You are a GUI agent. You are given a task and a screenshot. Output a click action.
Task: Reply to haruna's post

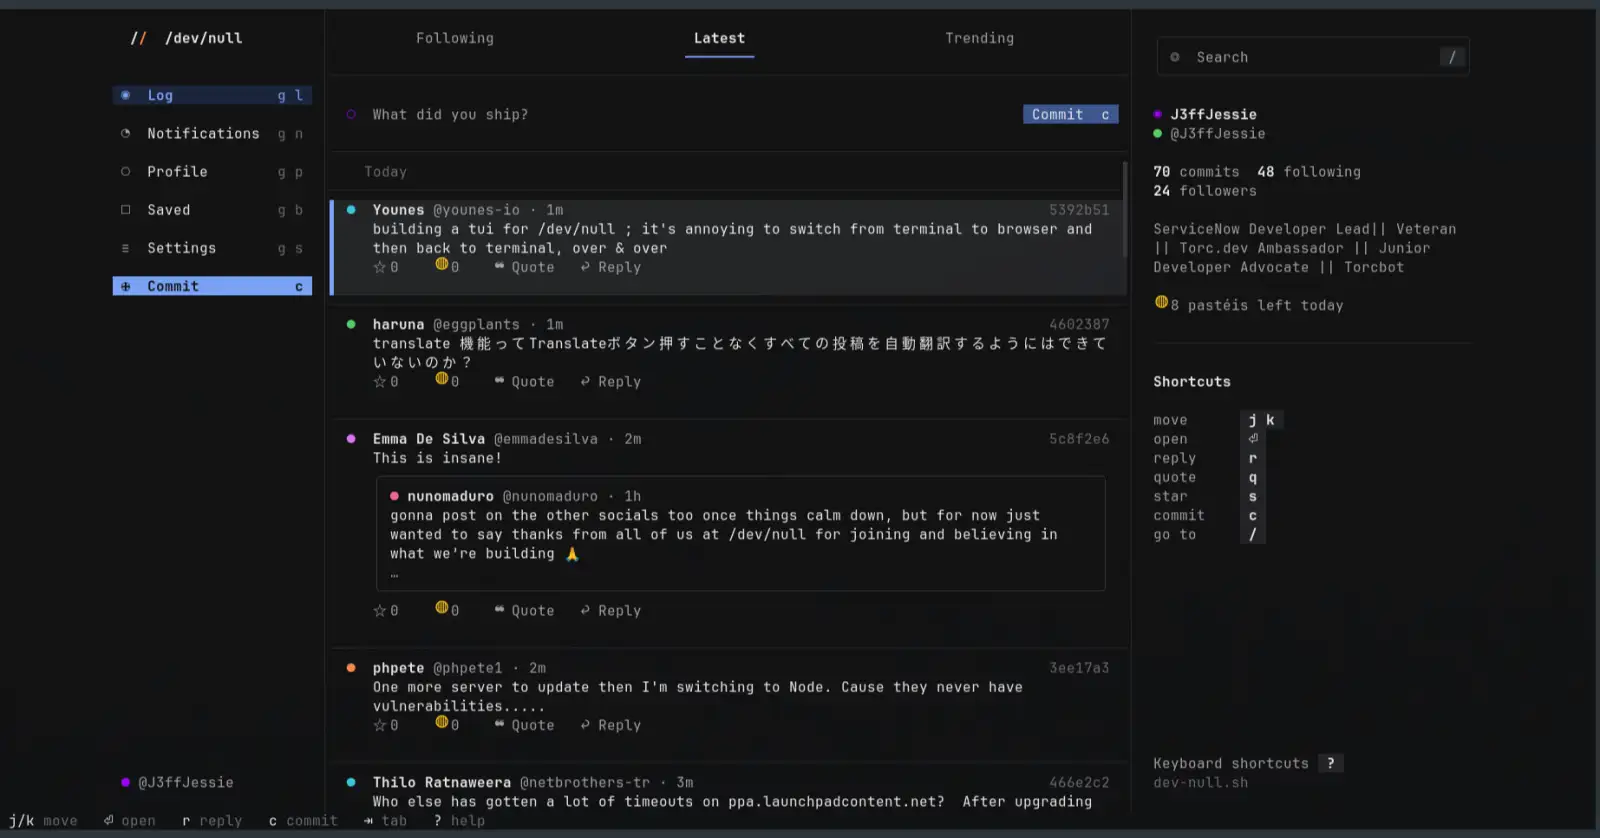point(611,382)
